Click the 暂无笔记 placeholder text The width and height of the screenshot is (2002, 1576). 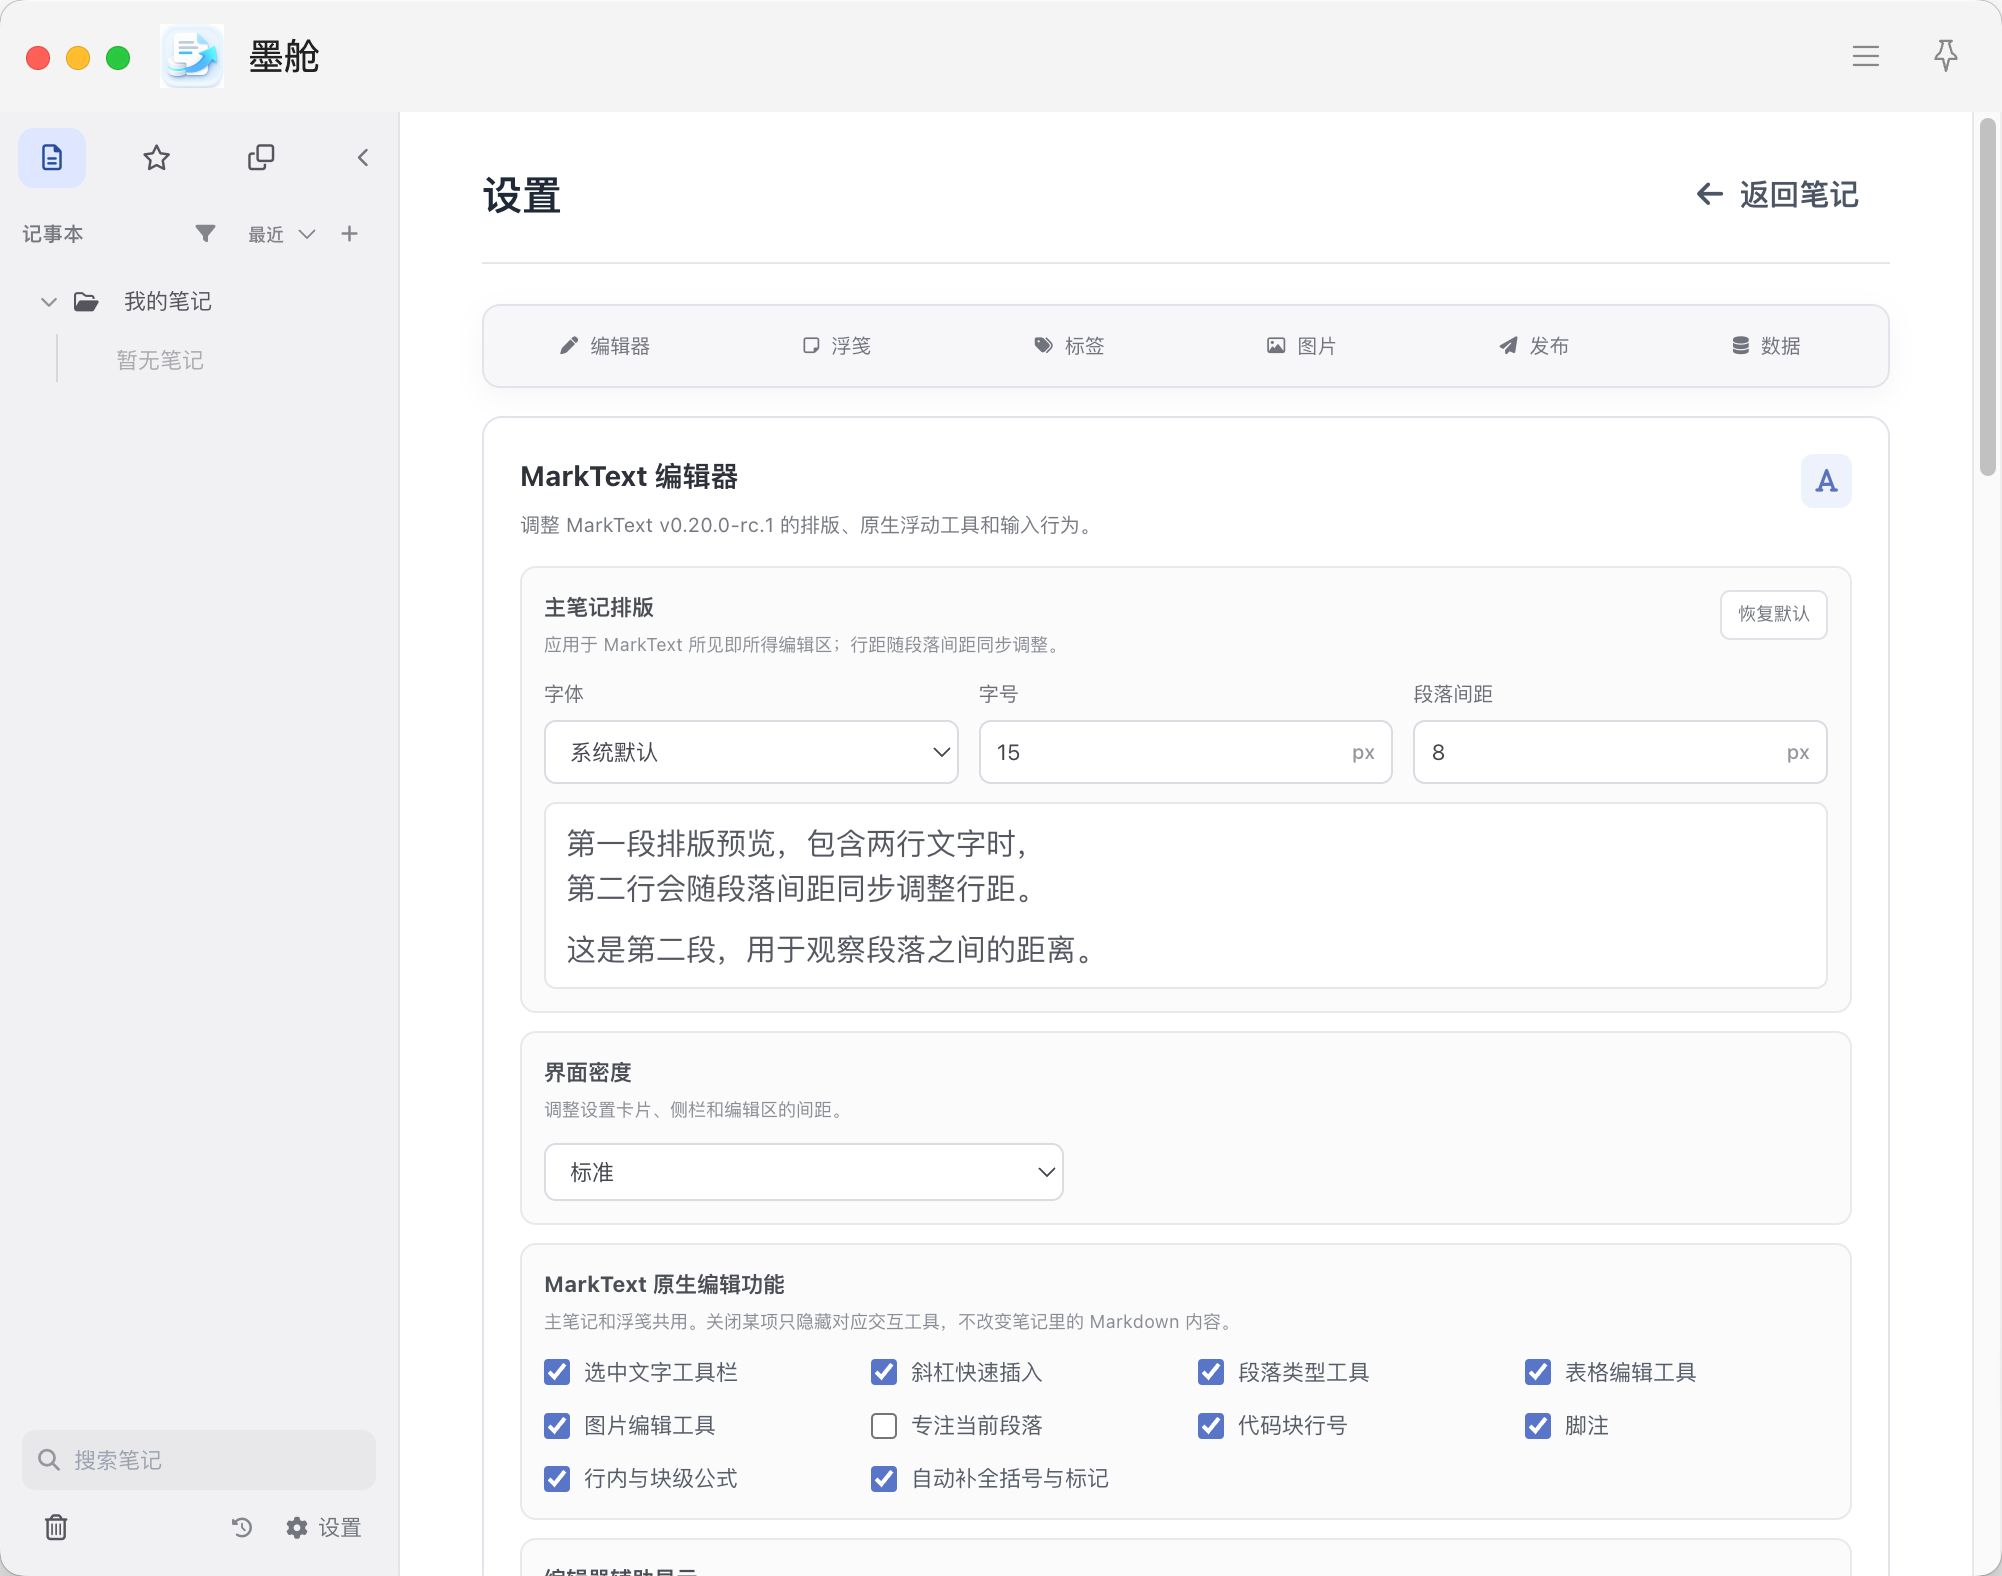coord(160,360)
